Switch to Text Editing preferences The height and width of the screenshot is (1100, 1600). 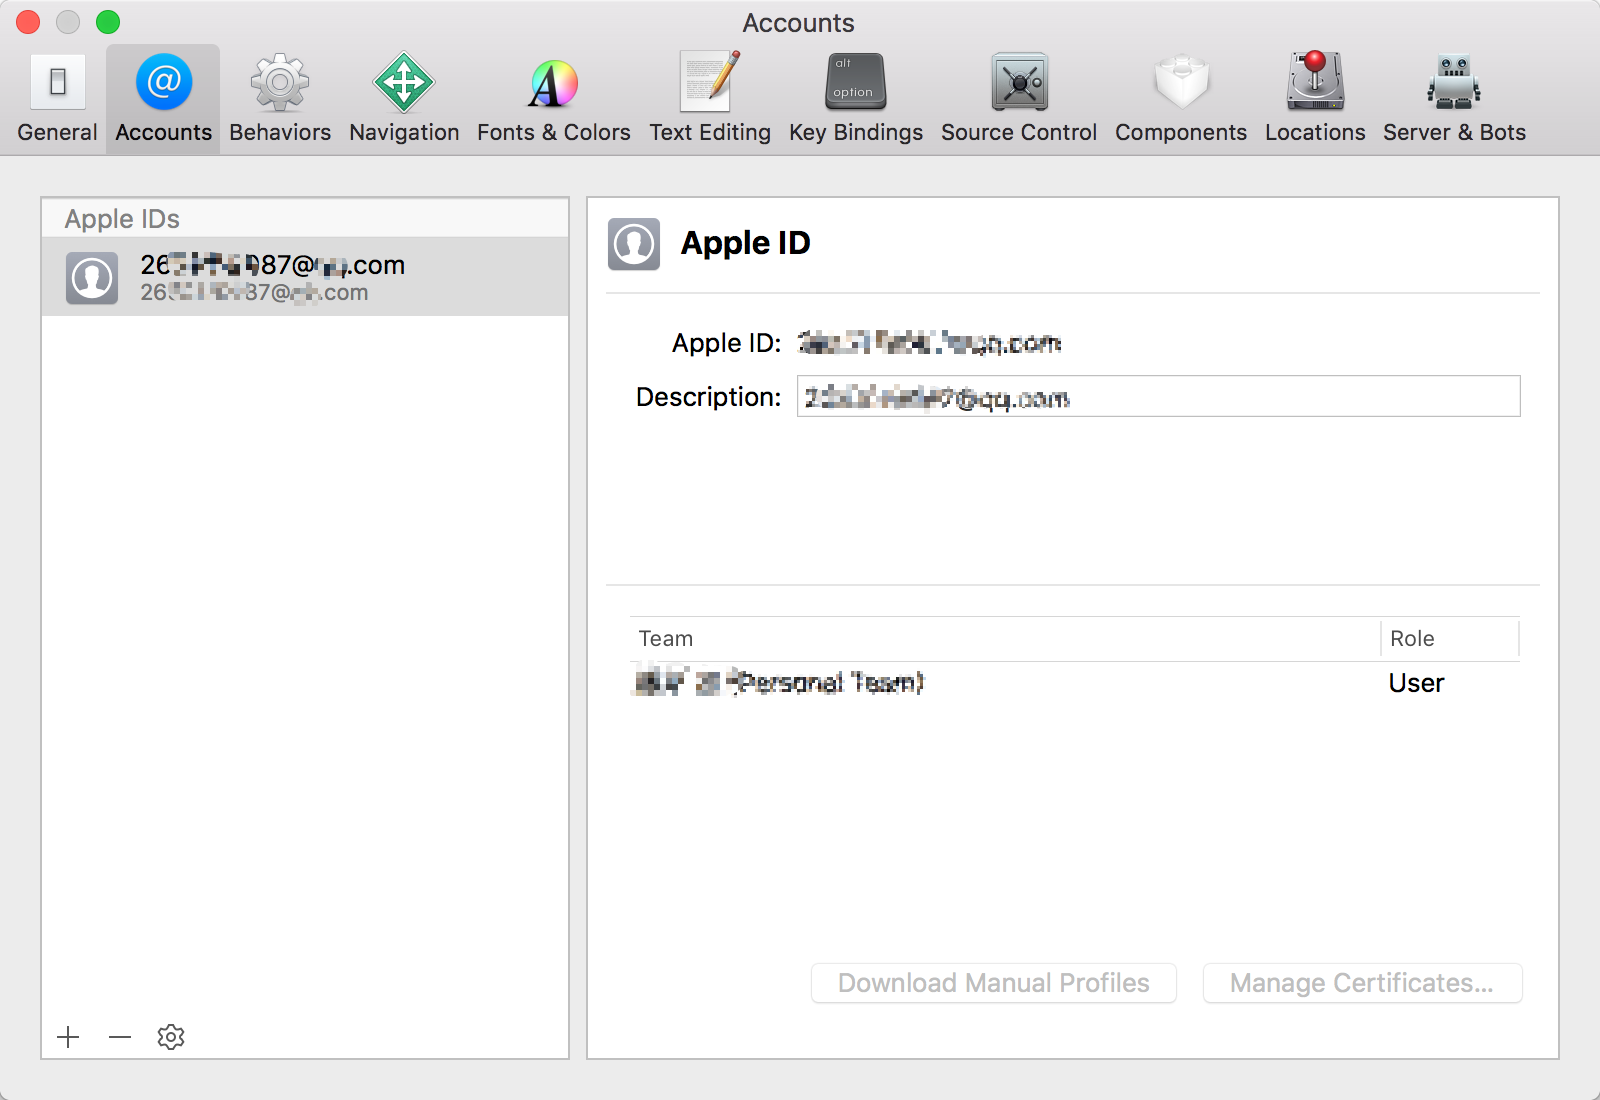(x=710, y=99)
